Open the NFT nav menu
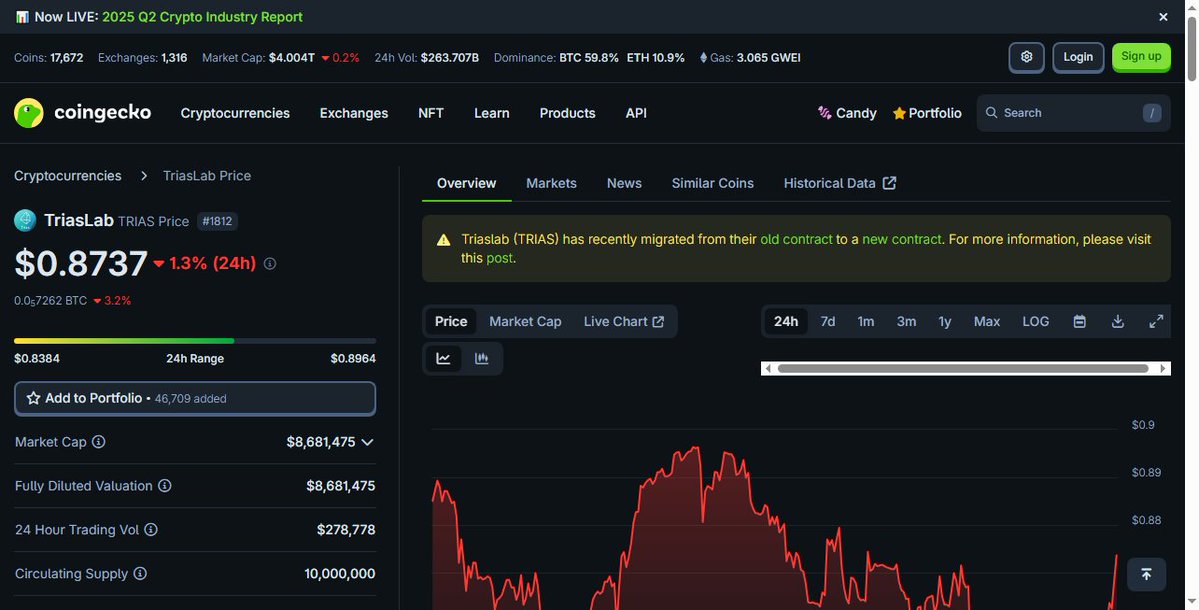Screen dimensions: 1199x610 point(431,113)
